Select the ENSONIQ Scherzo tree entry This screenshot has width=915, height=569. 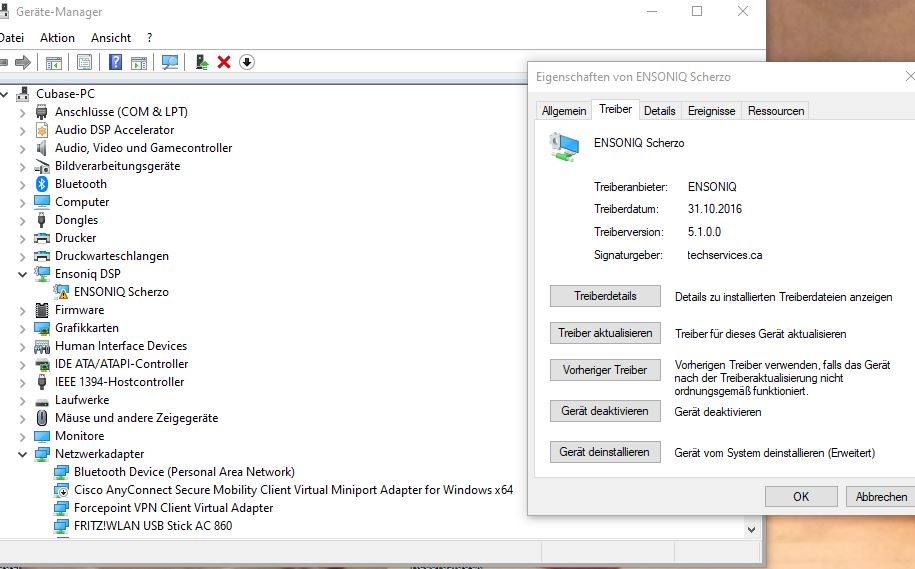(121, 292)
